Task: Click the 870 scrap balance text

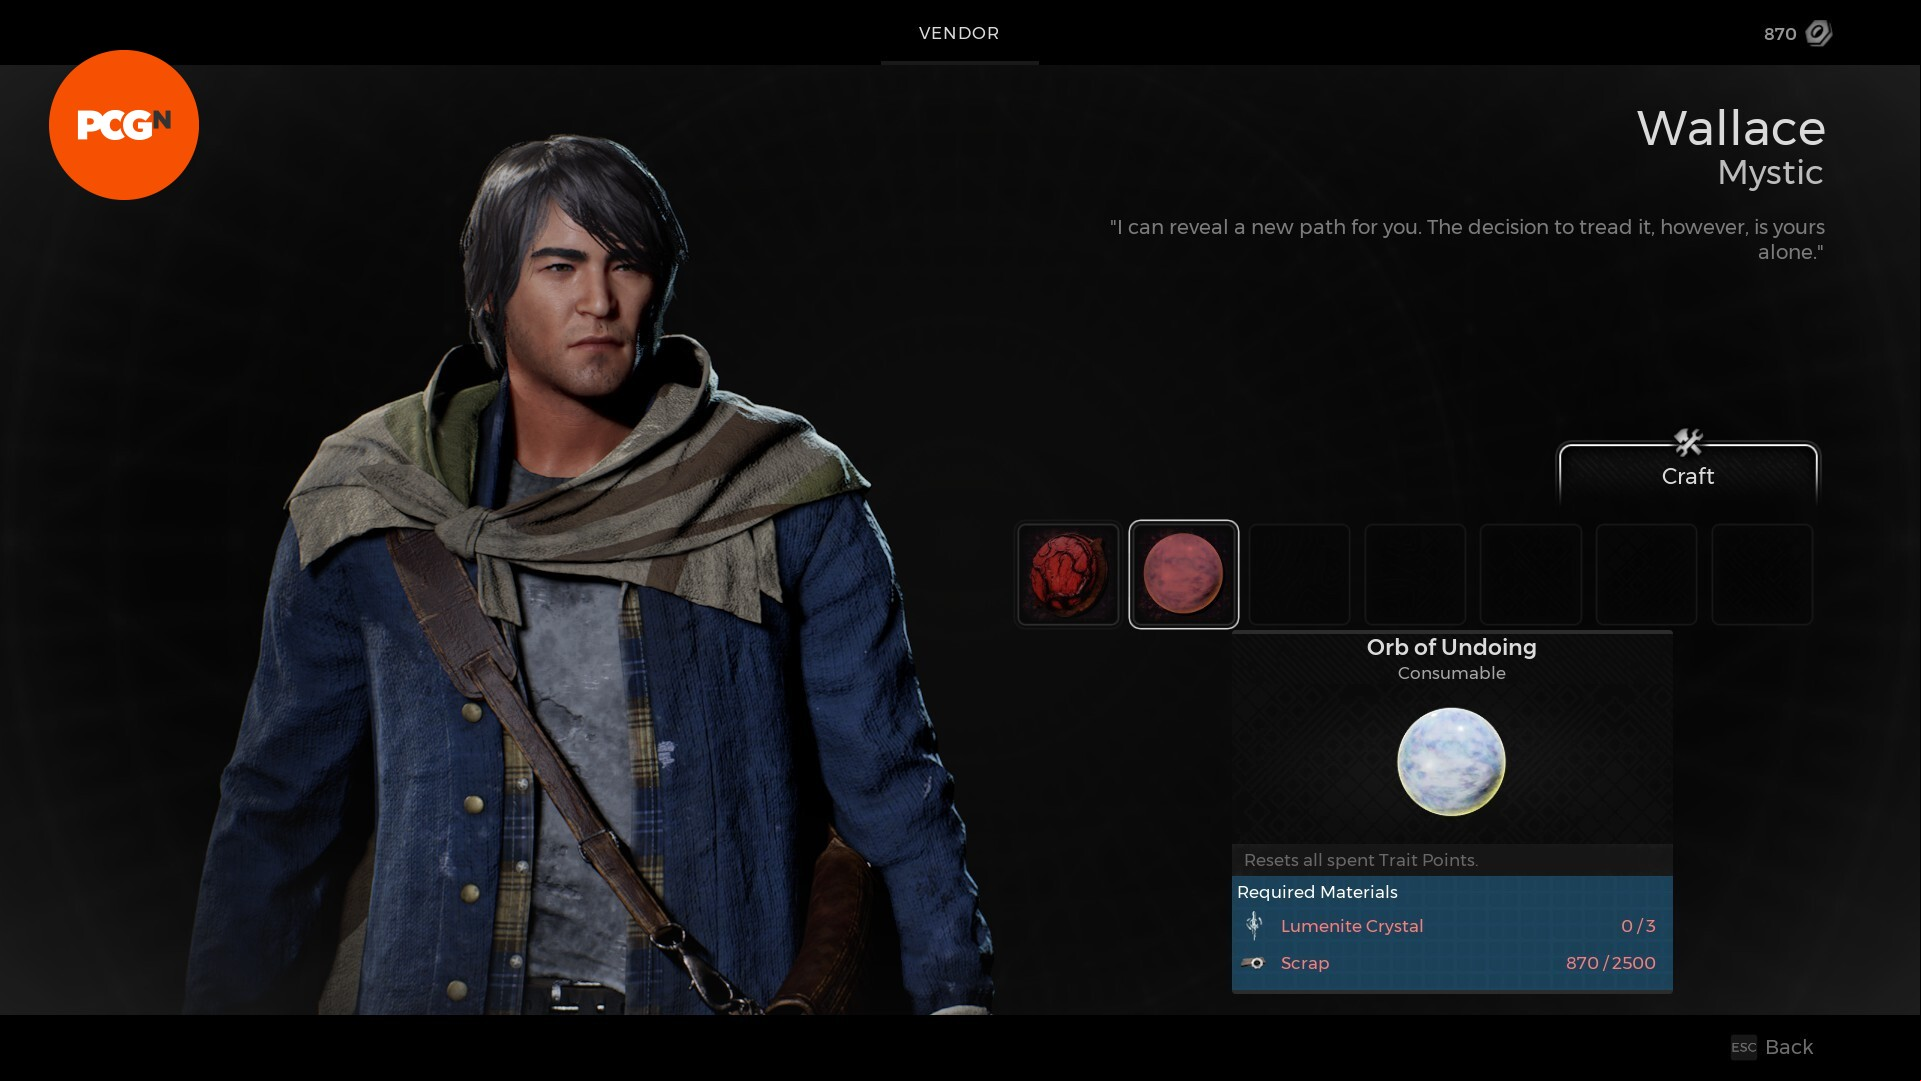Action: [1780, 34]
